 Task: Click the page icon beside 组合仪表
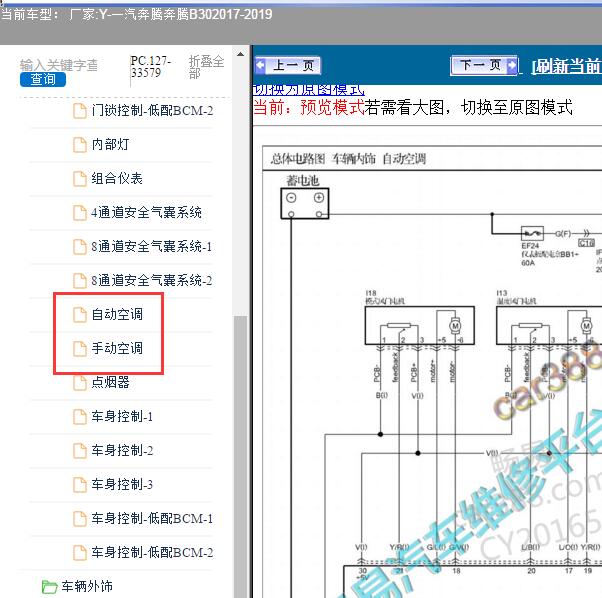click(80, 178)
